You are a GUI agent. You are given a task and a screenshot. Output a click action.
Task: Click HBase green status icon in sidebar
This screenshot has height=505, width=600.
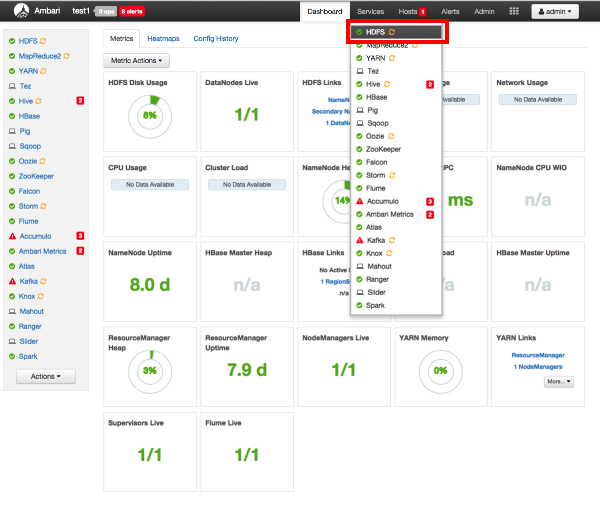(x=12, y=116)
